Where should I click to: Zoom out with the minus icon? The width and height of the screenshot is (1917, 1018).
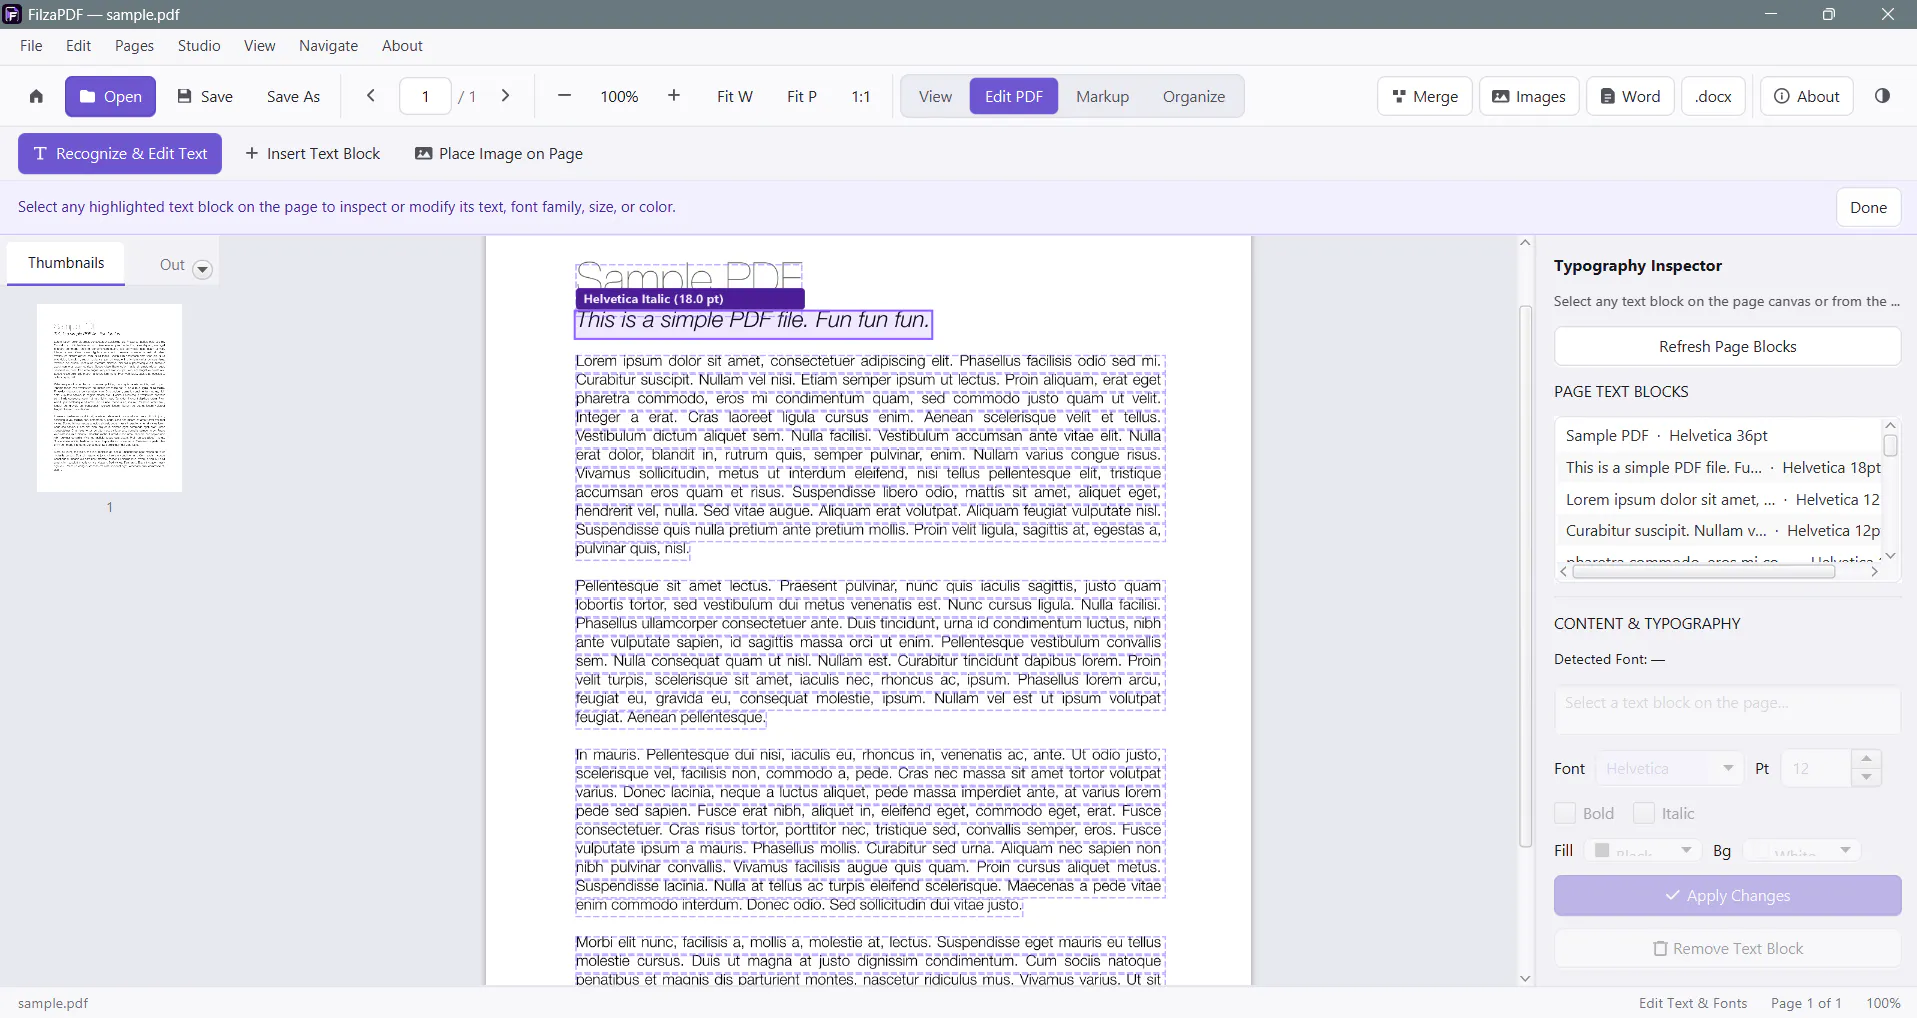coord(564,96)
